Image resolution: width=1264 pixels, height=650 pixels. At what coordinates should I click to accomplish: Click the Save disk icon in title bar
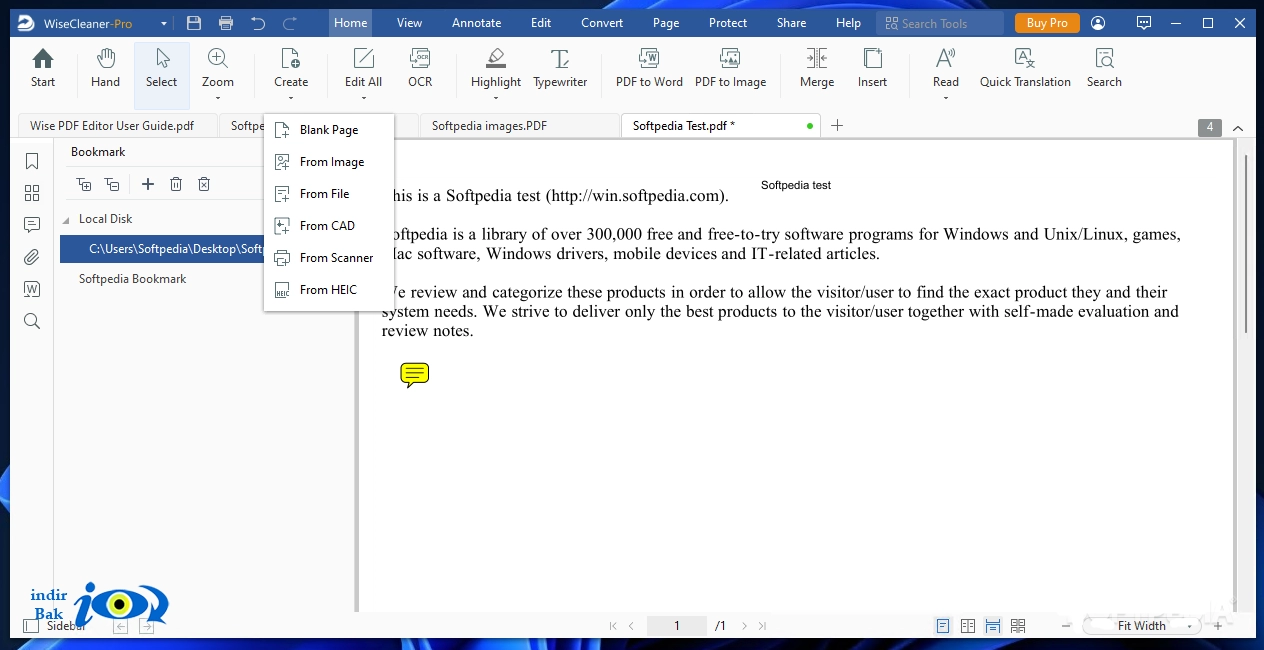194,23
